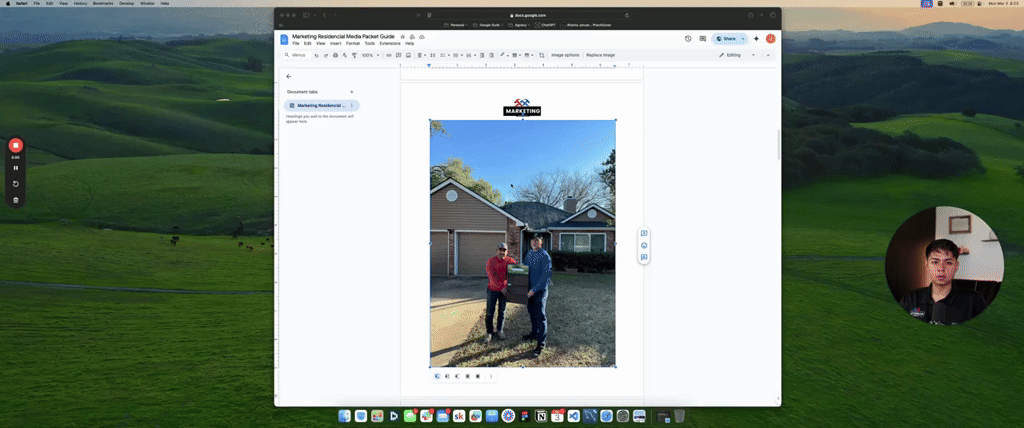Open the Border dash dropdown
Viewport: 1024px width, 428px height.
click(528, 55)
